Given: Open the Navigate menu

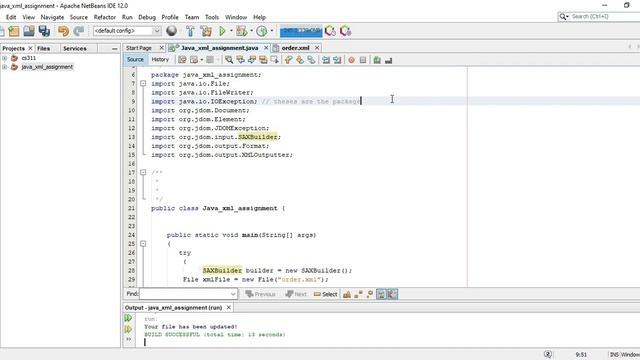Looking at the screenshot, I should click(x=52, y=17).
